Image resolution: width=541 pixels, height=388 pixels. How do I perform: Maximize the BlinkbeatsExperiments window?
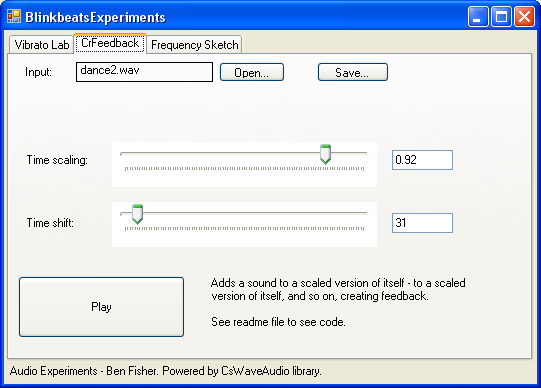[x=501, y=16]
